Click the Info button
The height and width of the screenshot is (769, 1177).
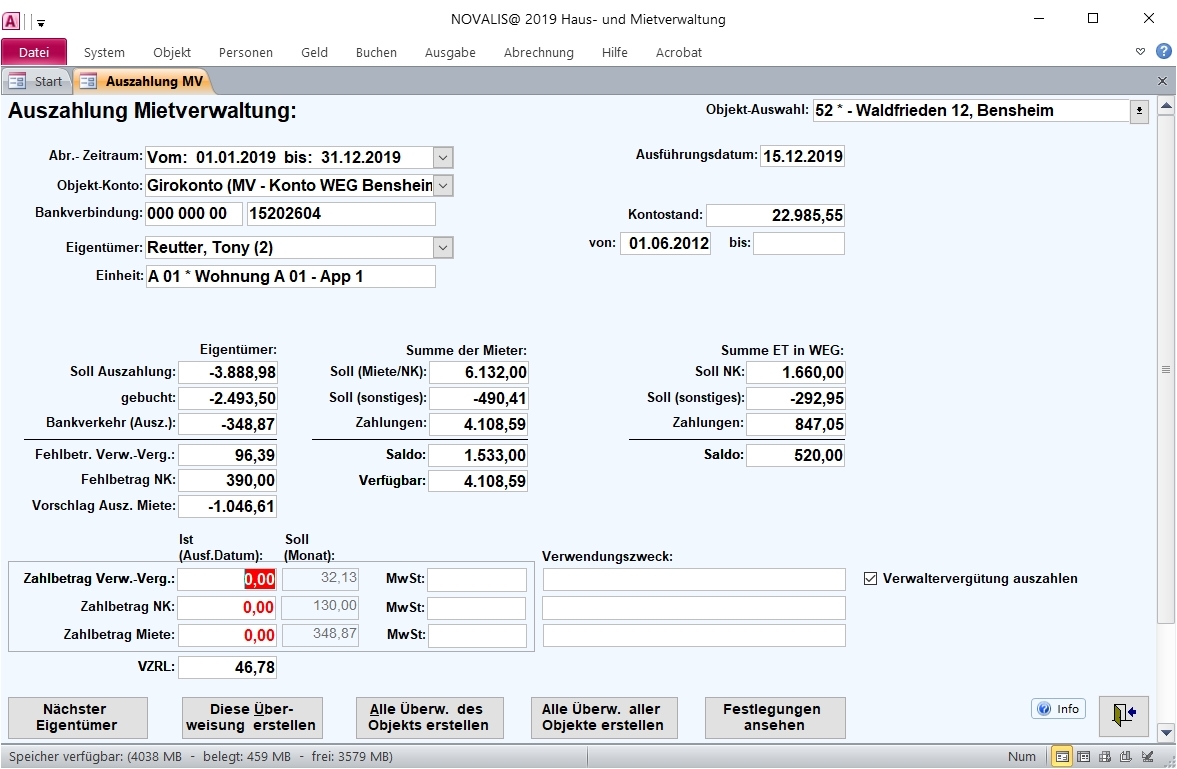pyautogui.click(x=1058, y=709)
